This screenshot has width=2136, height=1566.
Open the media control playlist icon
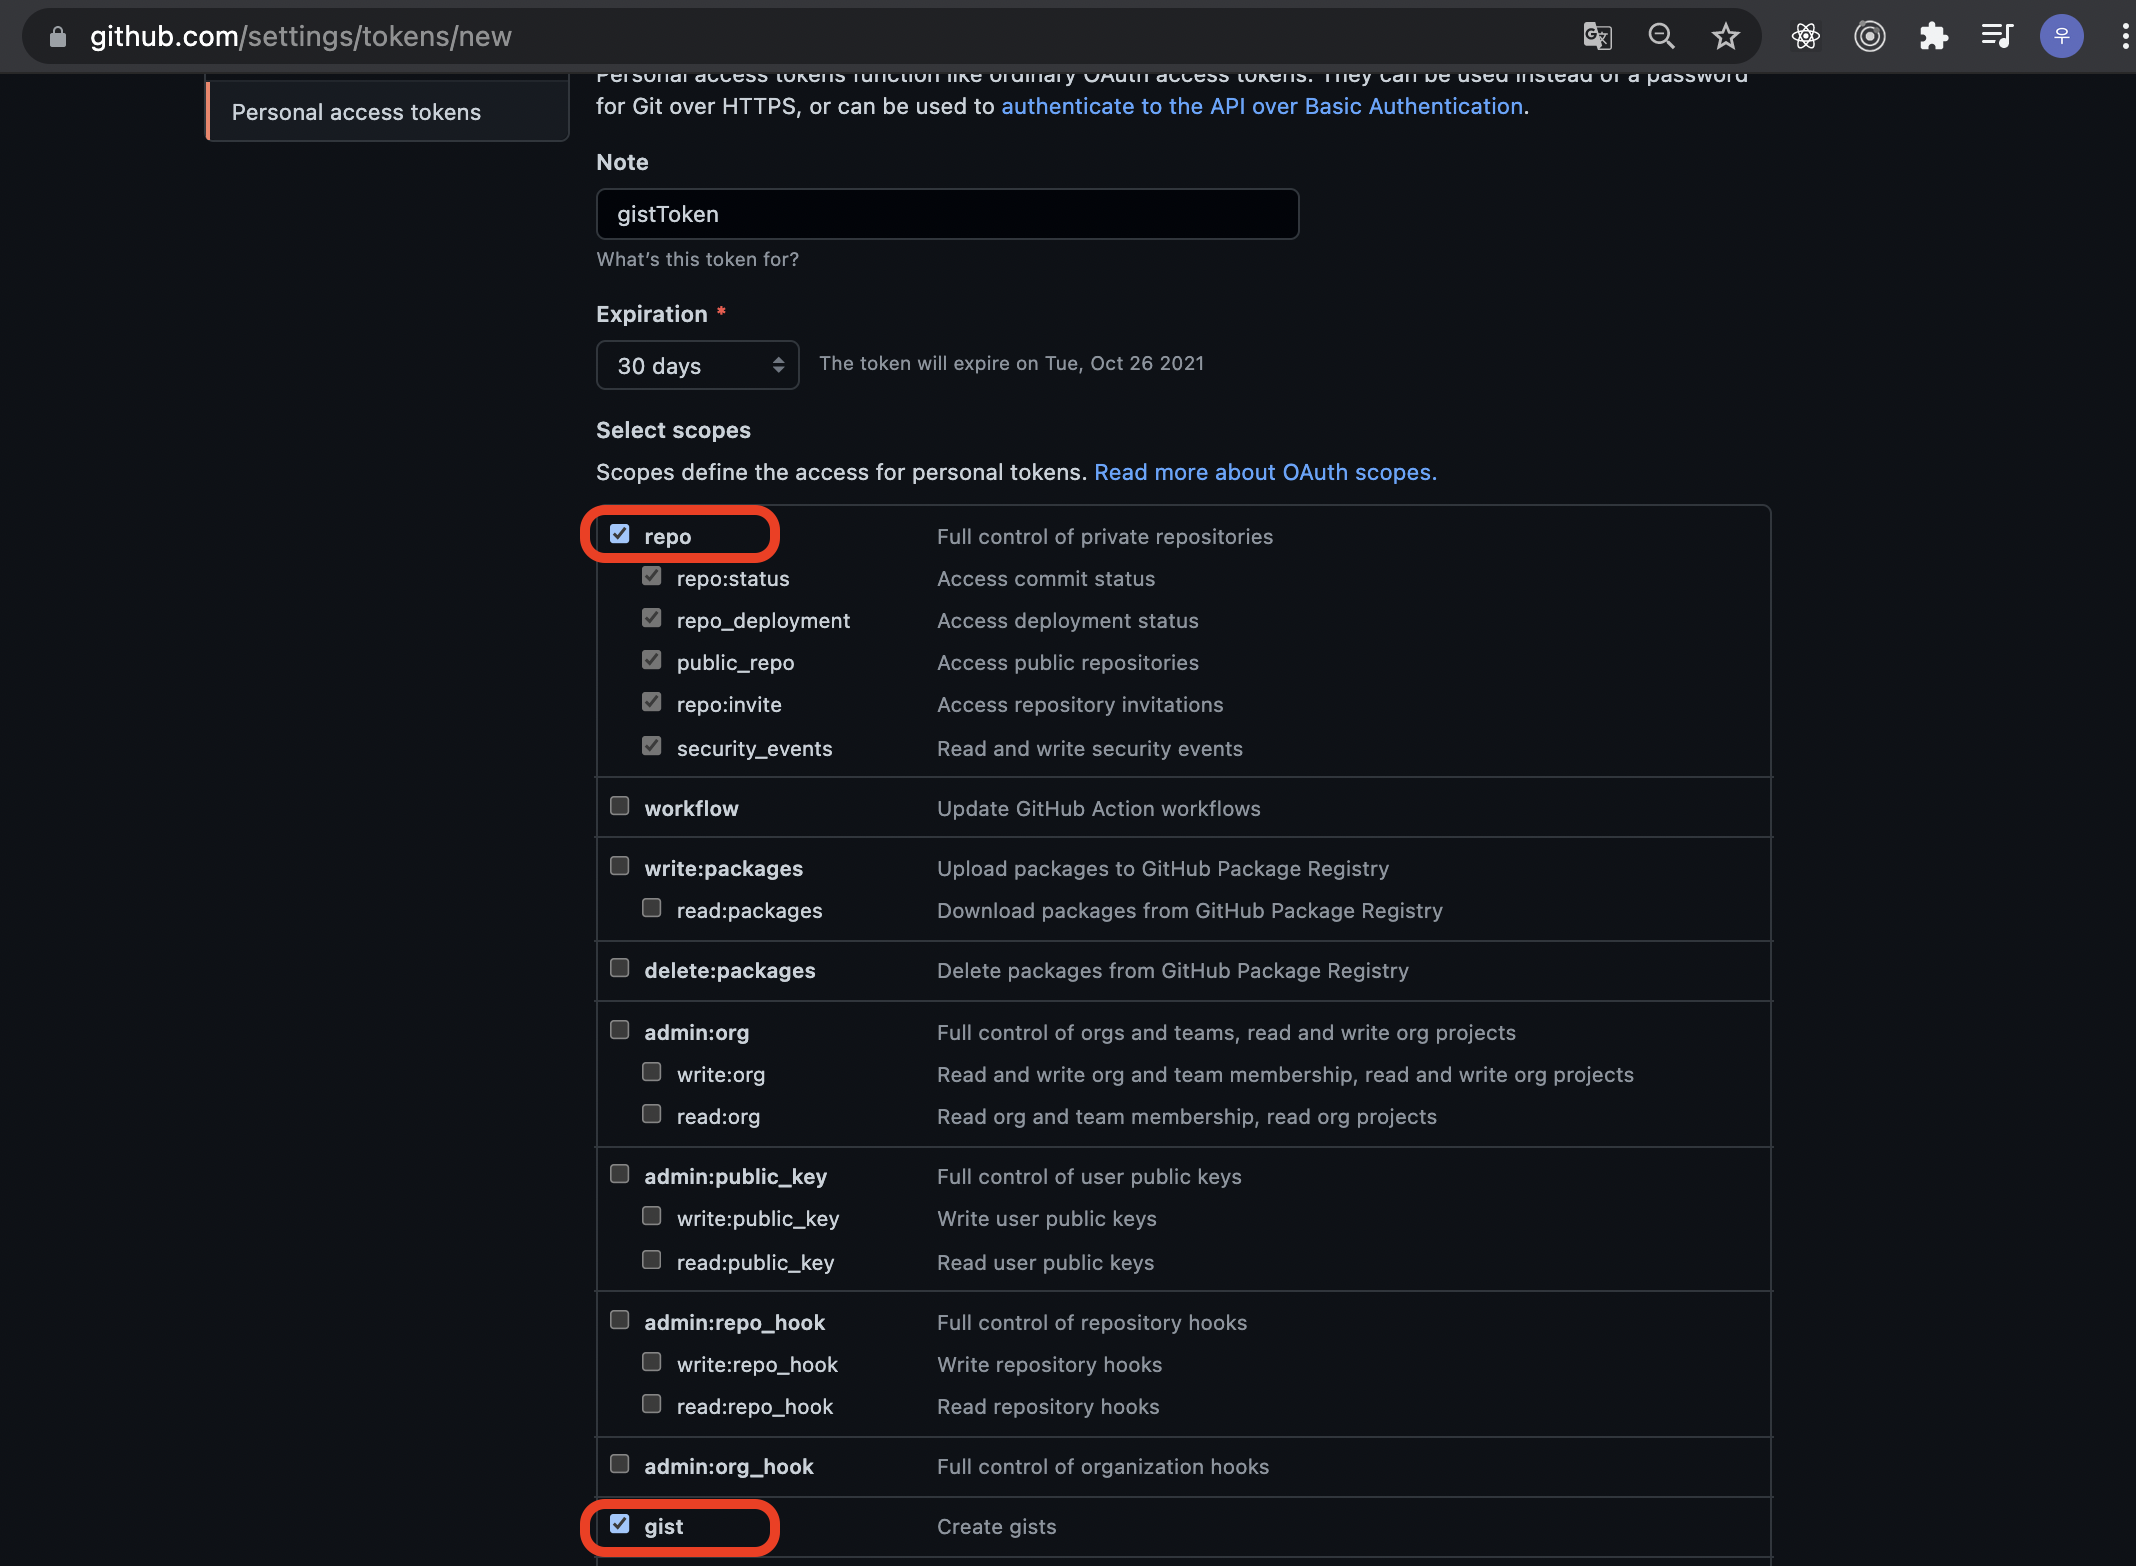coord(1997,37)
